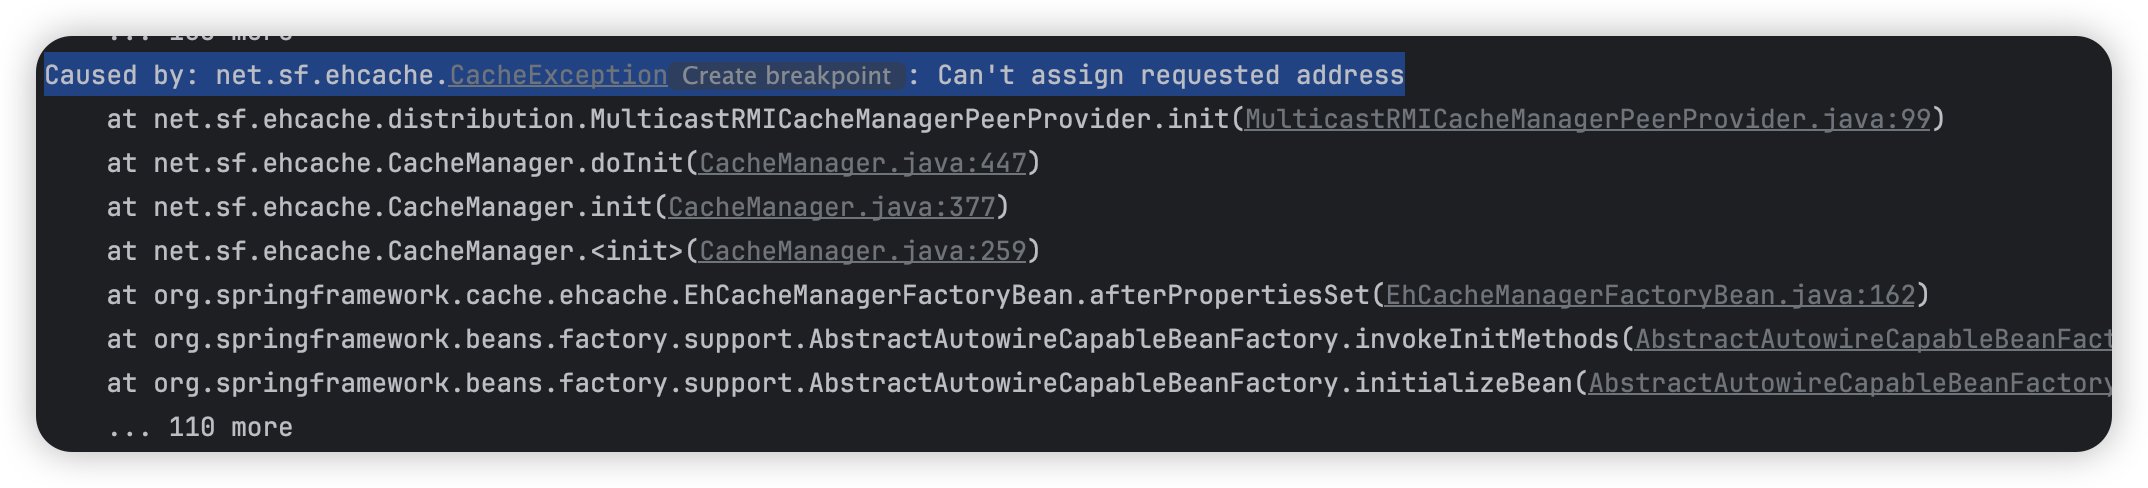The height and width of the screenshot is (488, 2148).
Task: Click the 'Can't assign requested address' message
Action: (1171, 75)
